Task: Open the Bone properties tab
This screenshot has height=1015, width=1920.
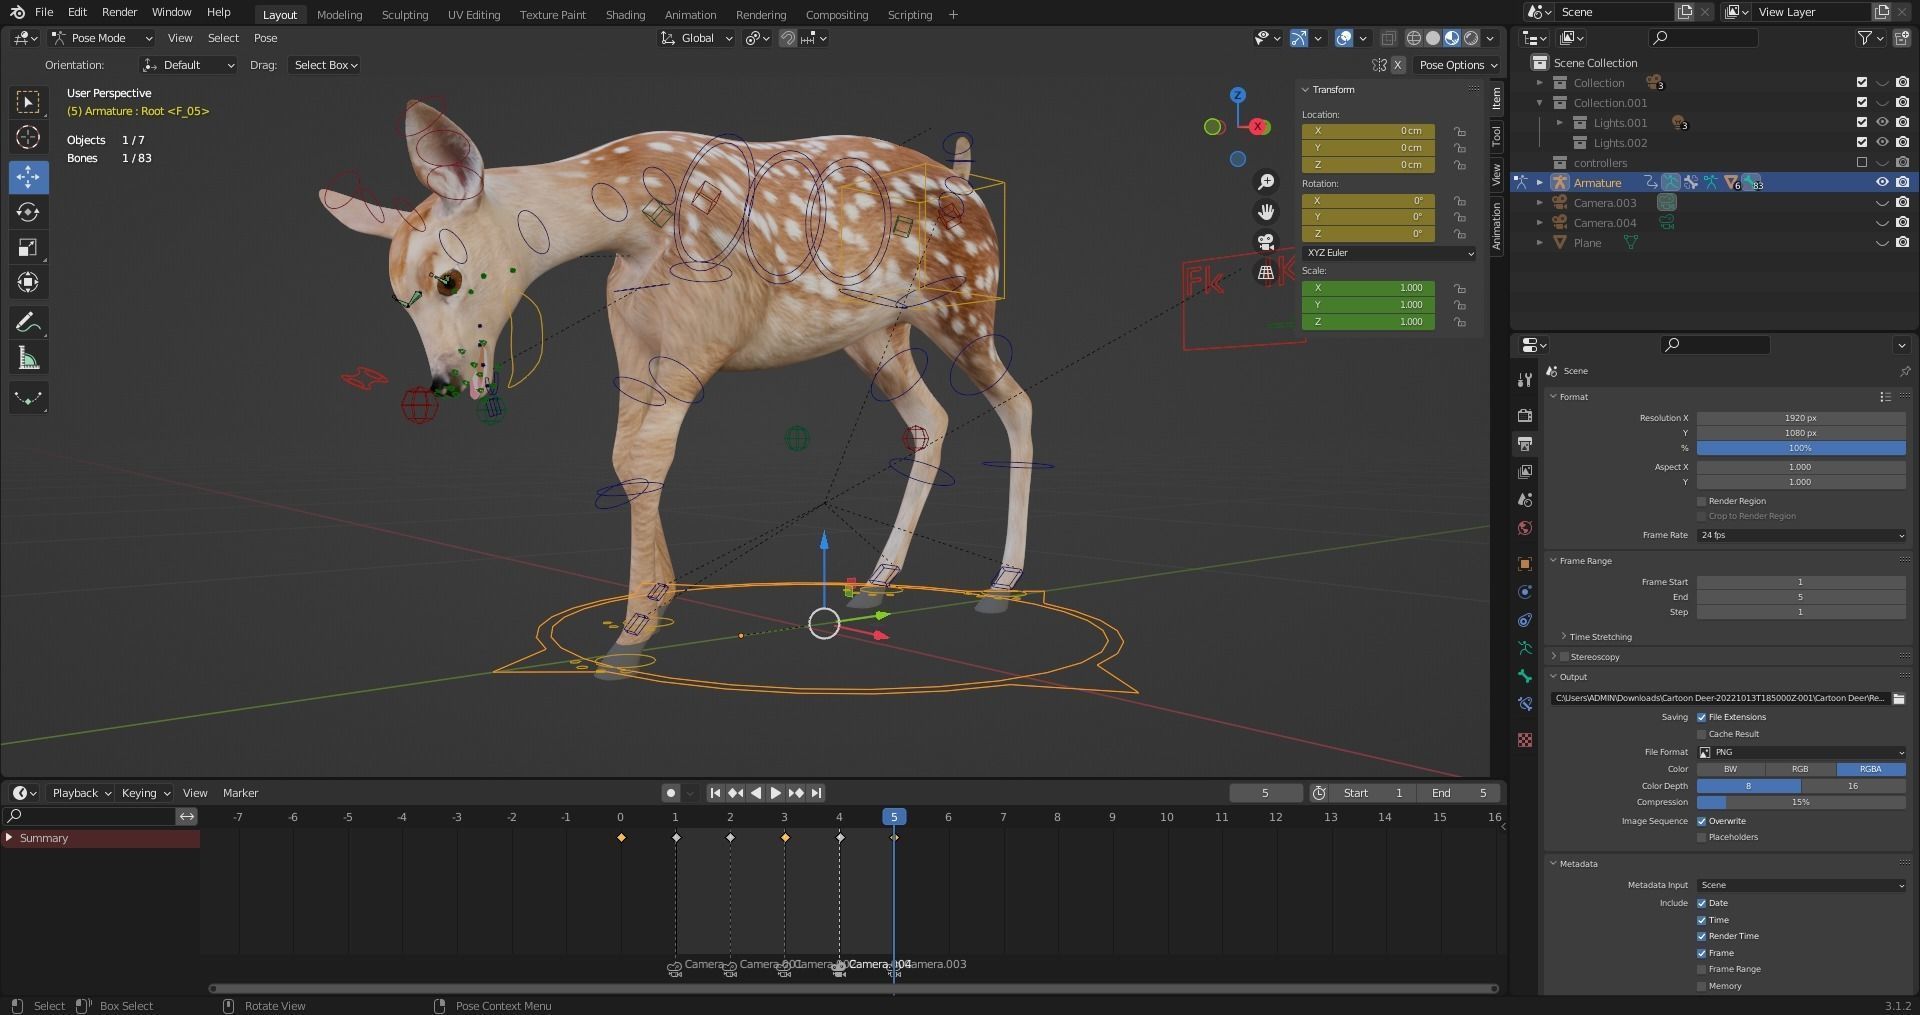Action: [x=1525, y=676]
